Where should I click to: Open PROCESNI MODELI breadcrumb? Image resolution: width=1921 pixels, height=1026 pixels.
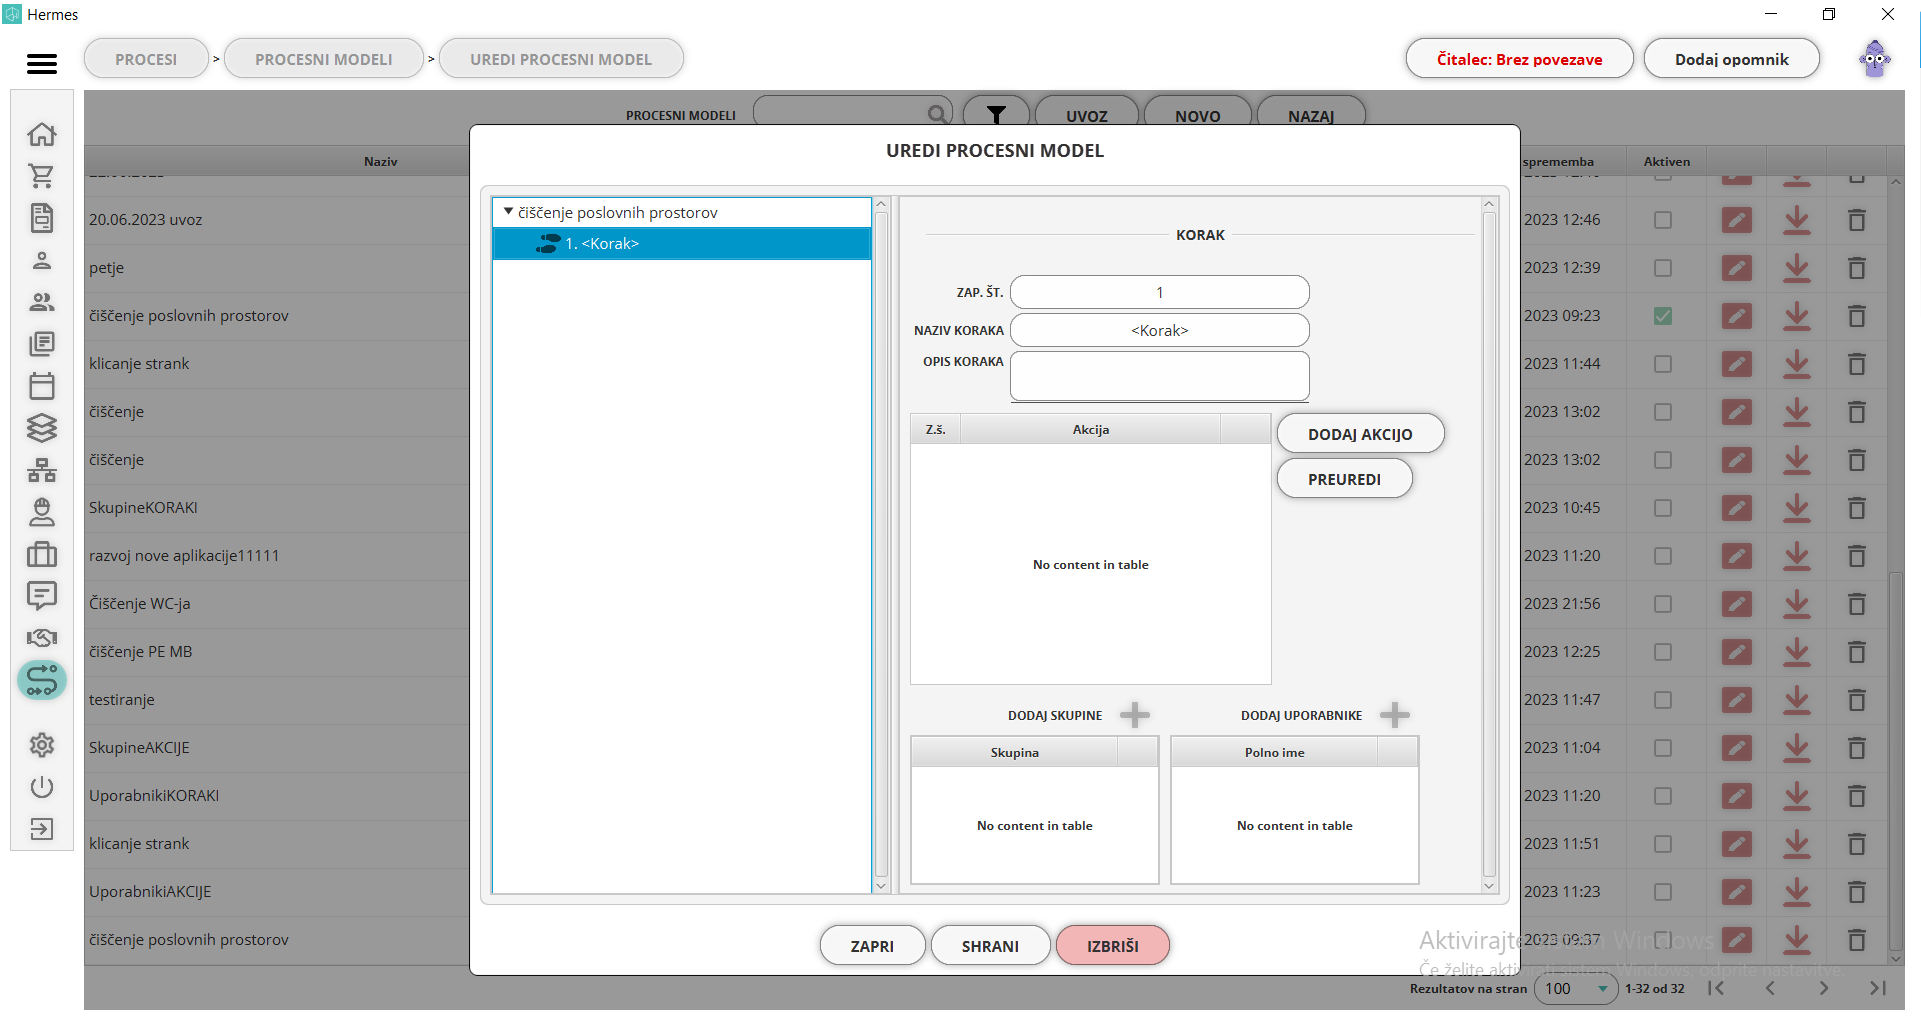(324, 59)
